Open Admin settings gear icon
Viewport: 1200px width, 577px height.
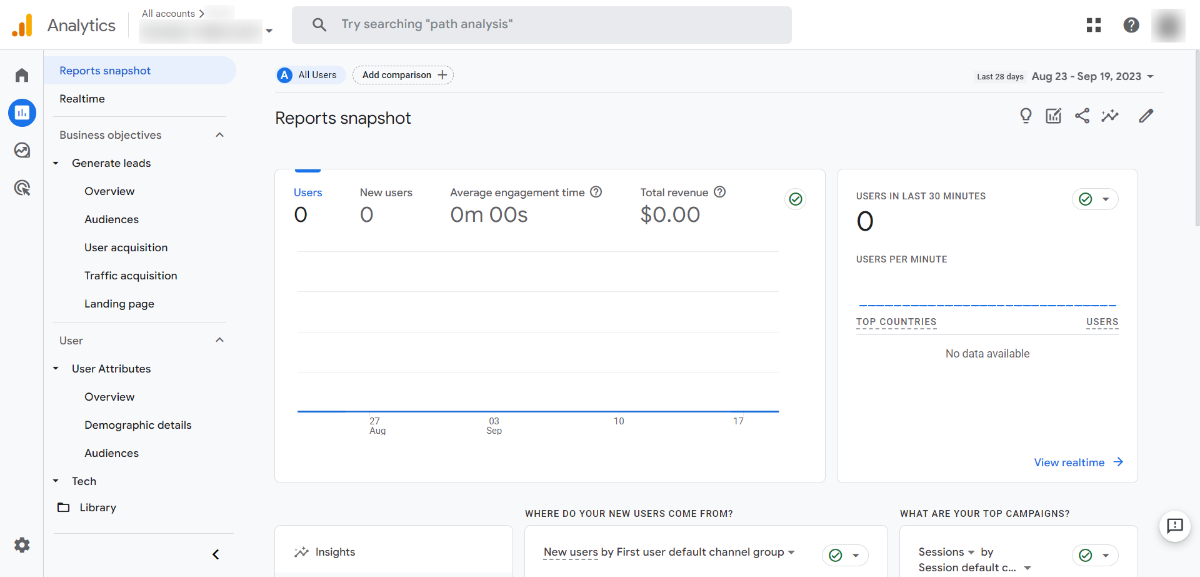click(x=21, y=545)
